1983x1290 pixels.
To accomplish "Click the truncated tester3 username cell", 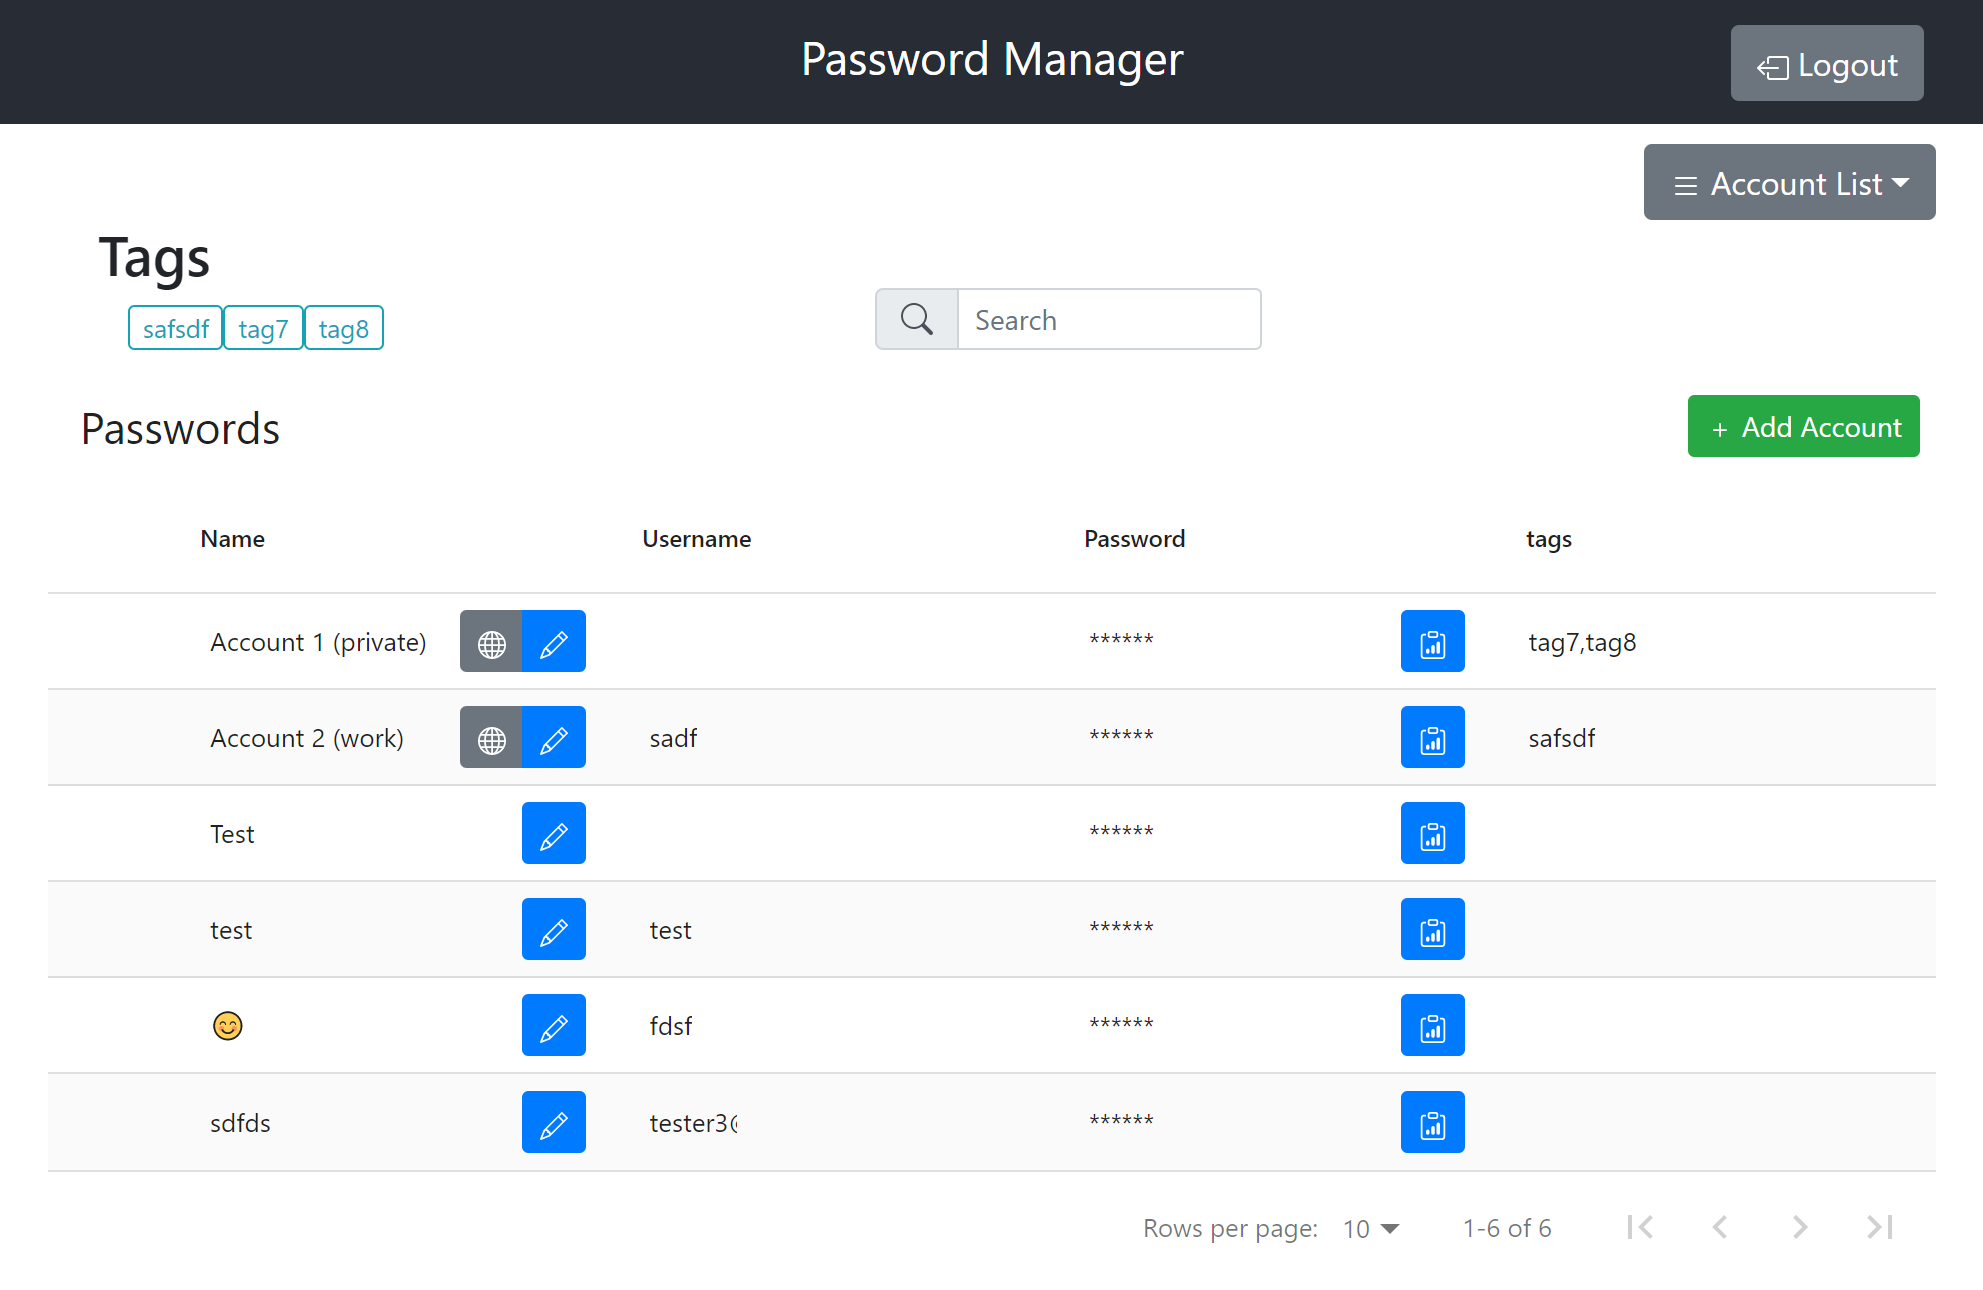I will pyautogui.click(x=693, y=1123).
